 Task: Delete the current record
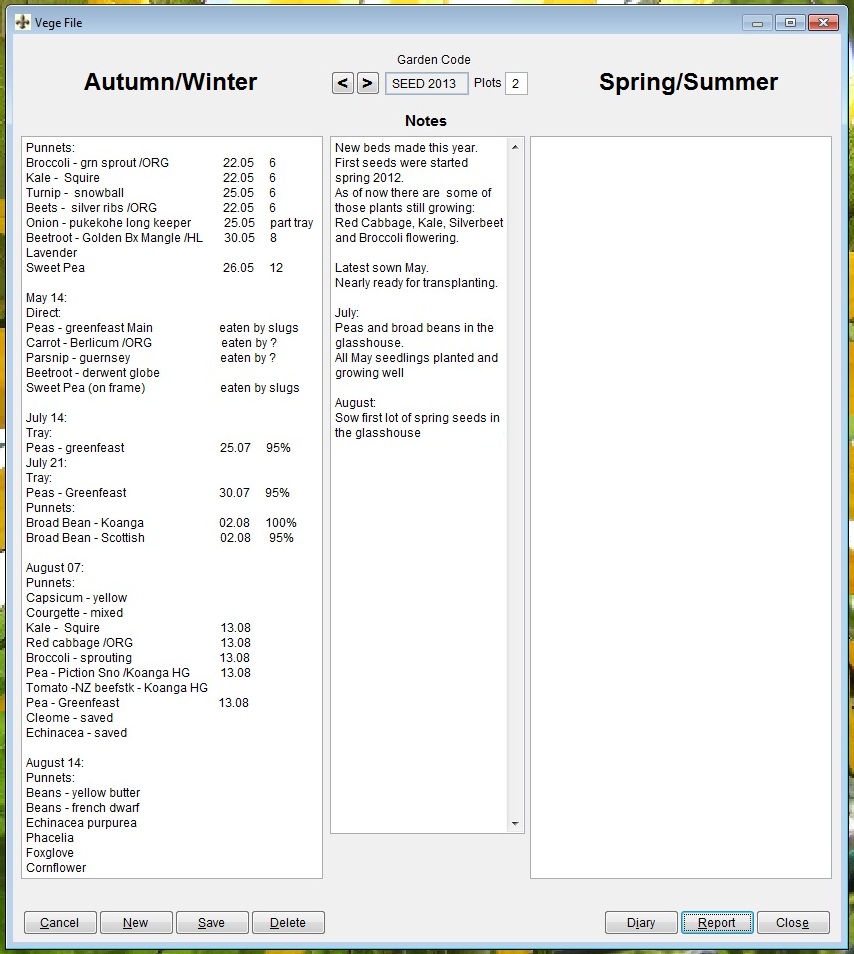tap(288, 922)
